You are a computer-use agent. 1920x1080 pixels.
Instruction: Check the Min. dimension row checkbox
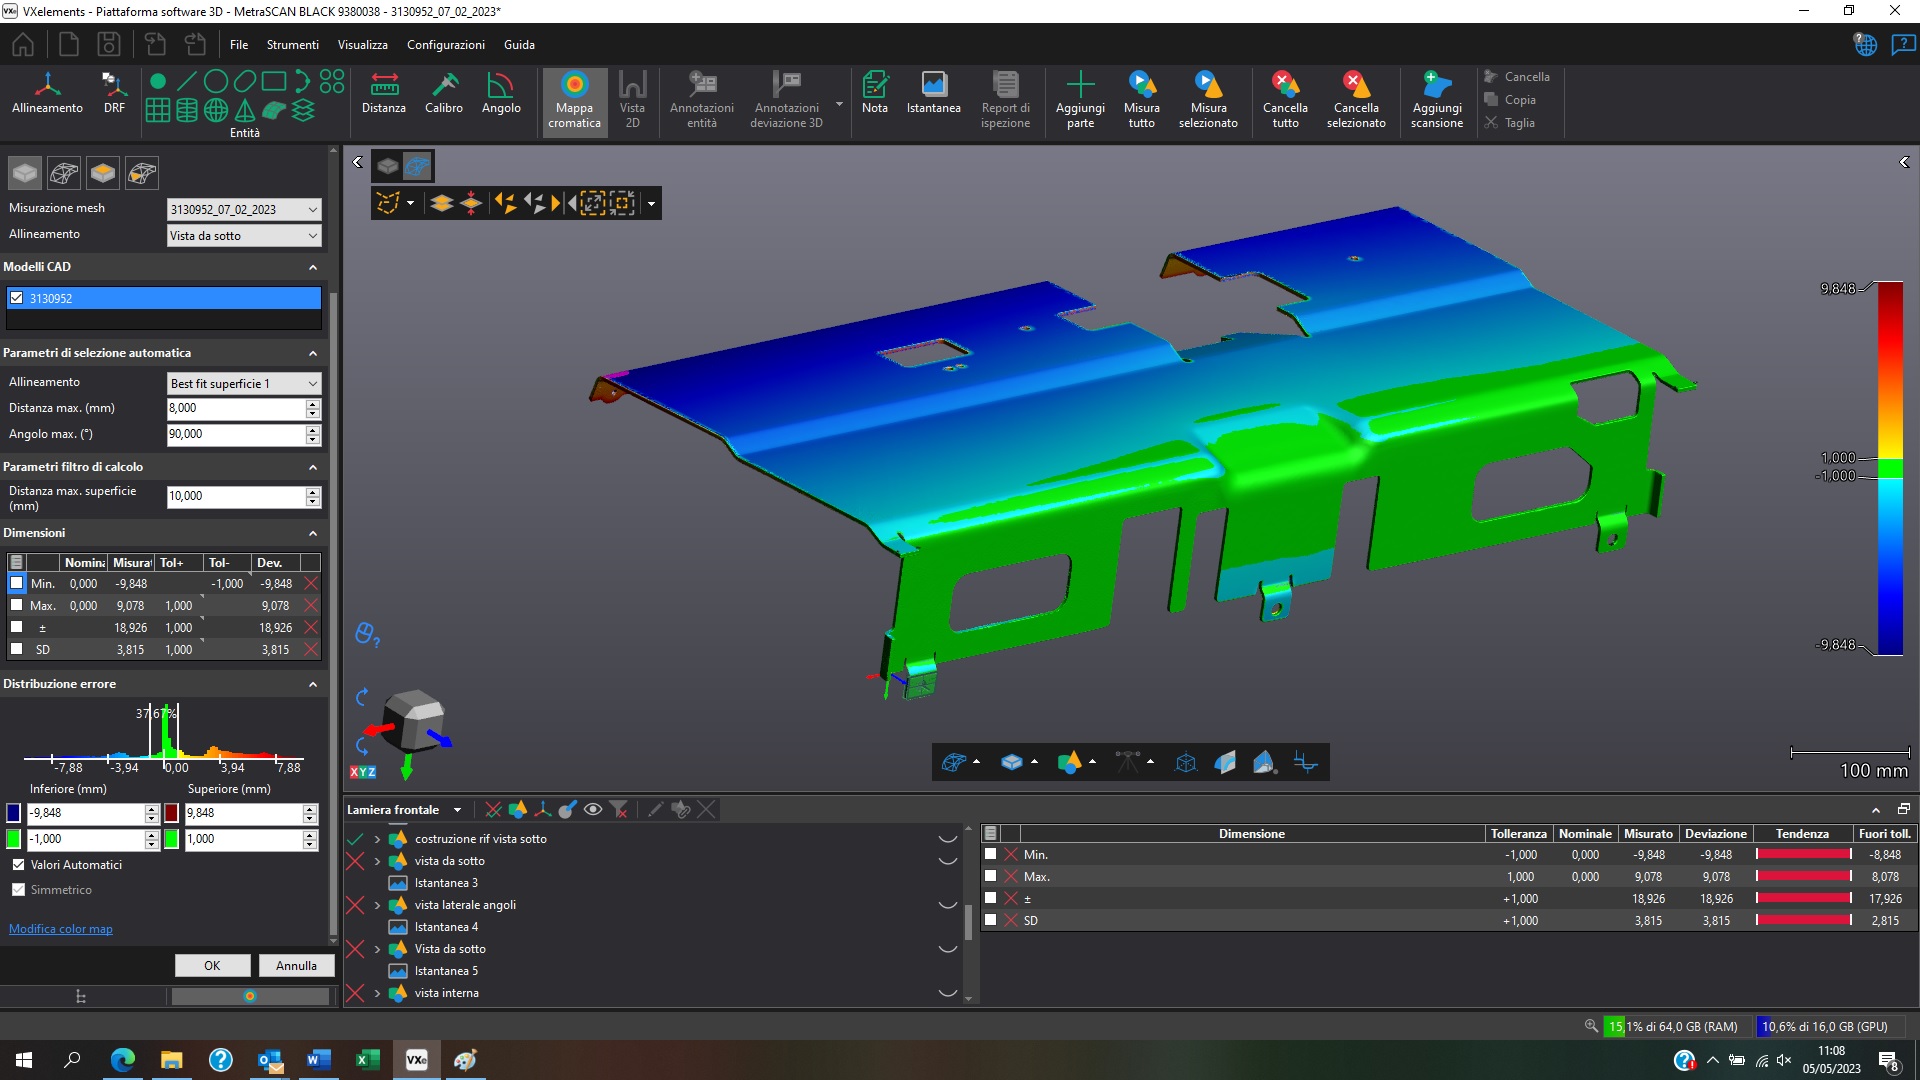[17, 583]
